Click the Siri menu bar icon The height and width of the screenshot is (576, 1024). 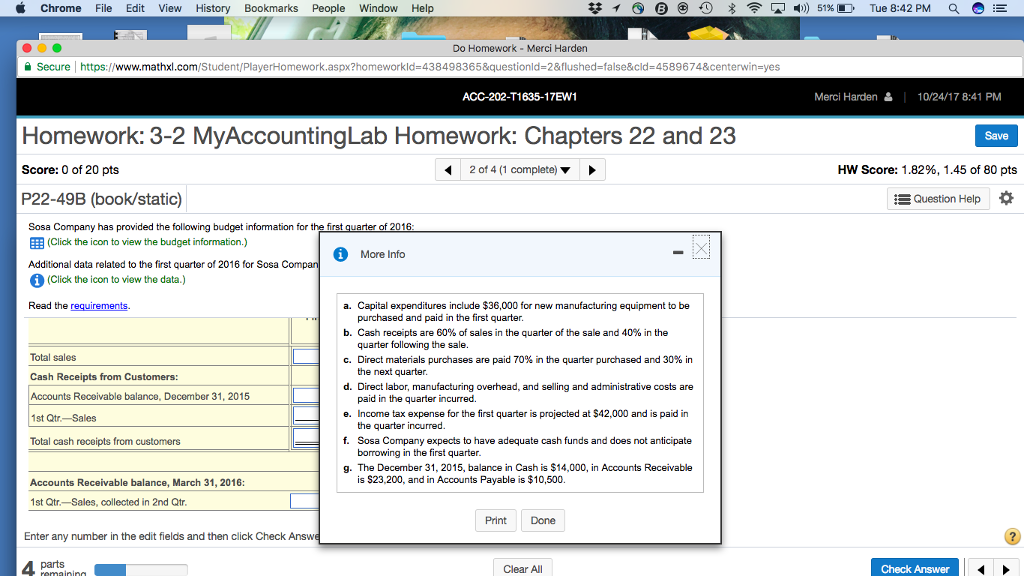tap(978, 8)
